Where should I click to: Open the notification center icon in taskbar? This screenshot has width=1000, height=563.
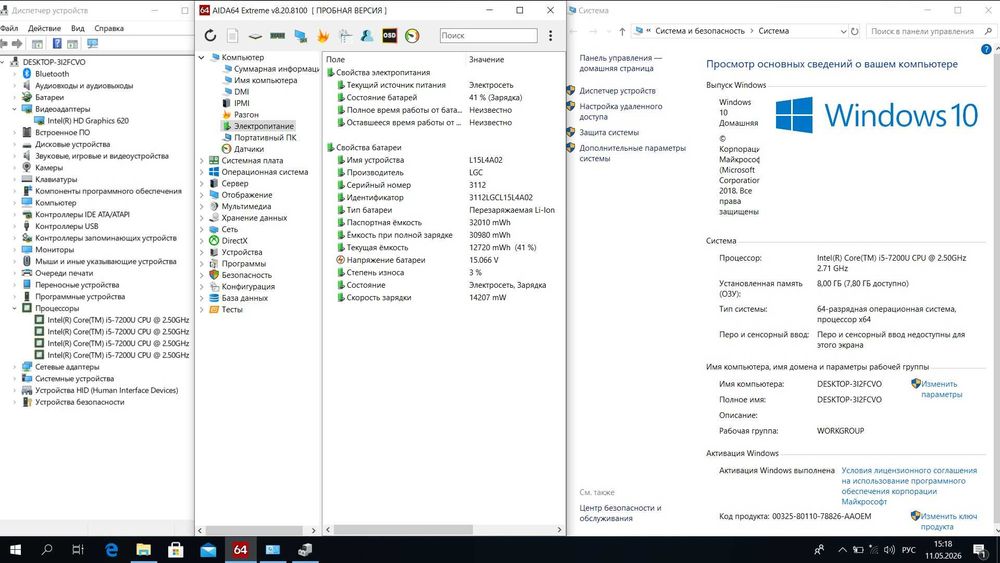(980, 549)
